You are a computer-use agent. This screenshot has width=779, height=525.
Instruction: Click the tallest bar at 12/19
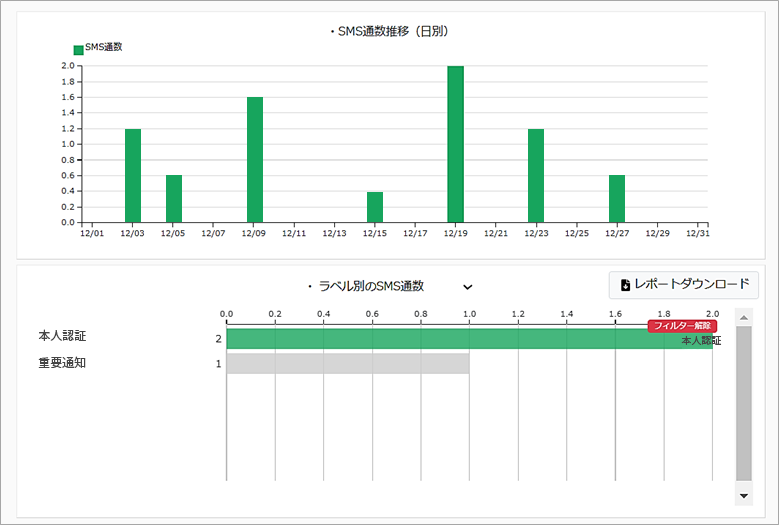pyautogui.click(x=456, y=144)
